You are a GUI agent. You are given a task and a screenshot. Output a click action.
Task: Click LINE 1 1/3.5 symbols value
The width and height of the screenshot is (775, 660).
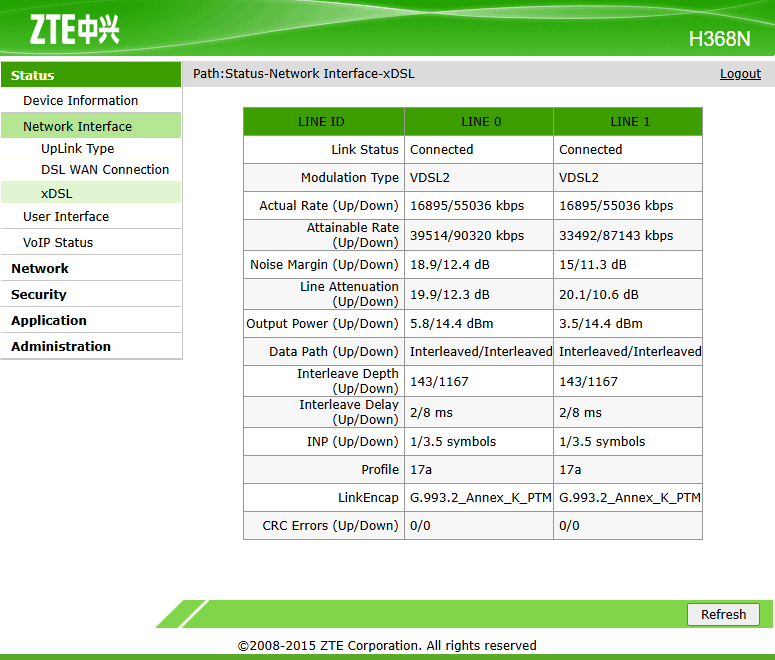(602, 441)
